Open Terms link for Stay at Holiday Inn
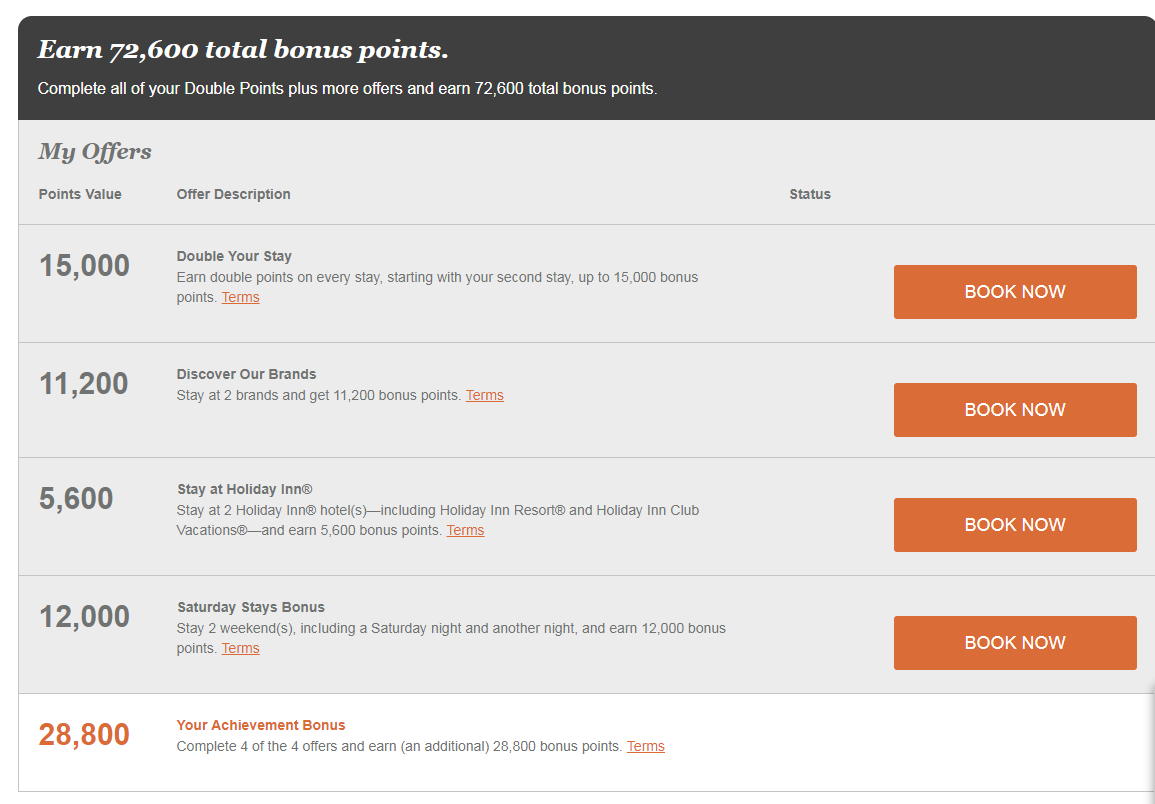This screenshot has height=804, width=1155. pos(466,530)
